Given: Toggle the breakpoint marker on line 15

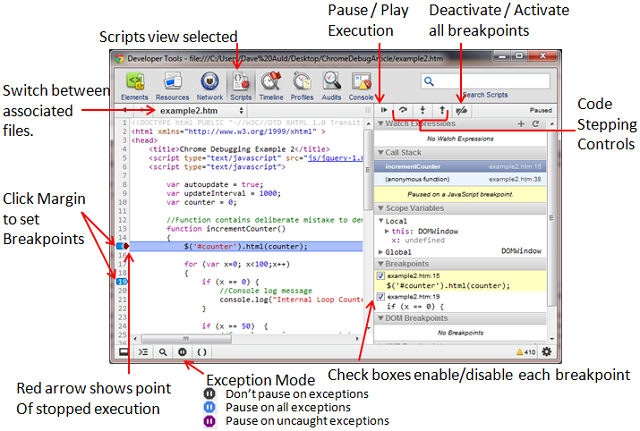Looking at the screenshot, I should point(122,246).
